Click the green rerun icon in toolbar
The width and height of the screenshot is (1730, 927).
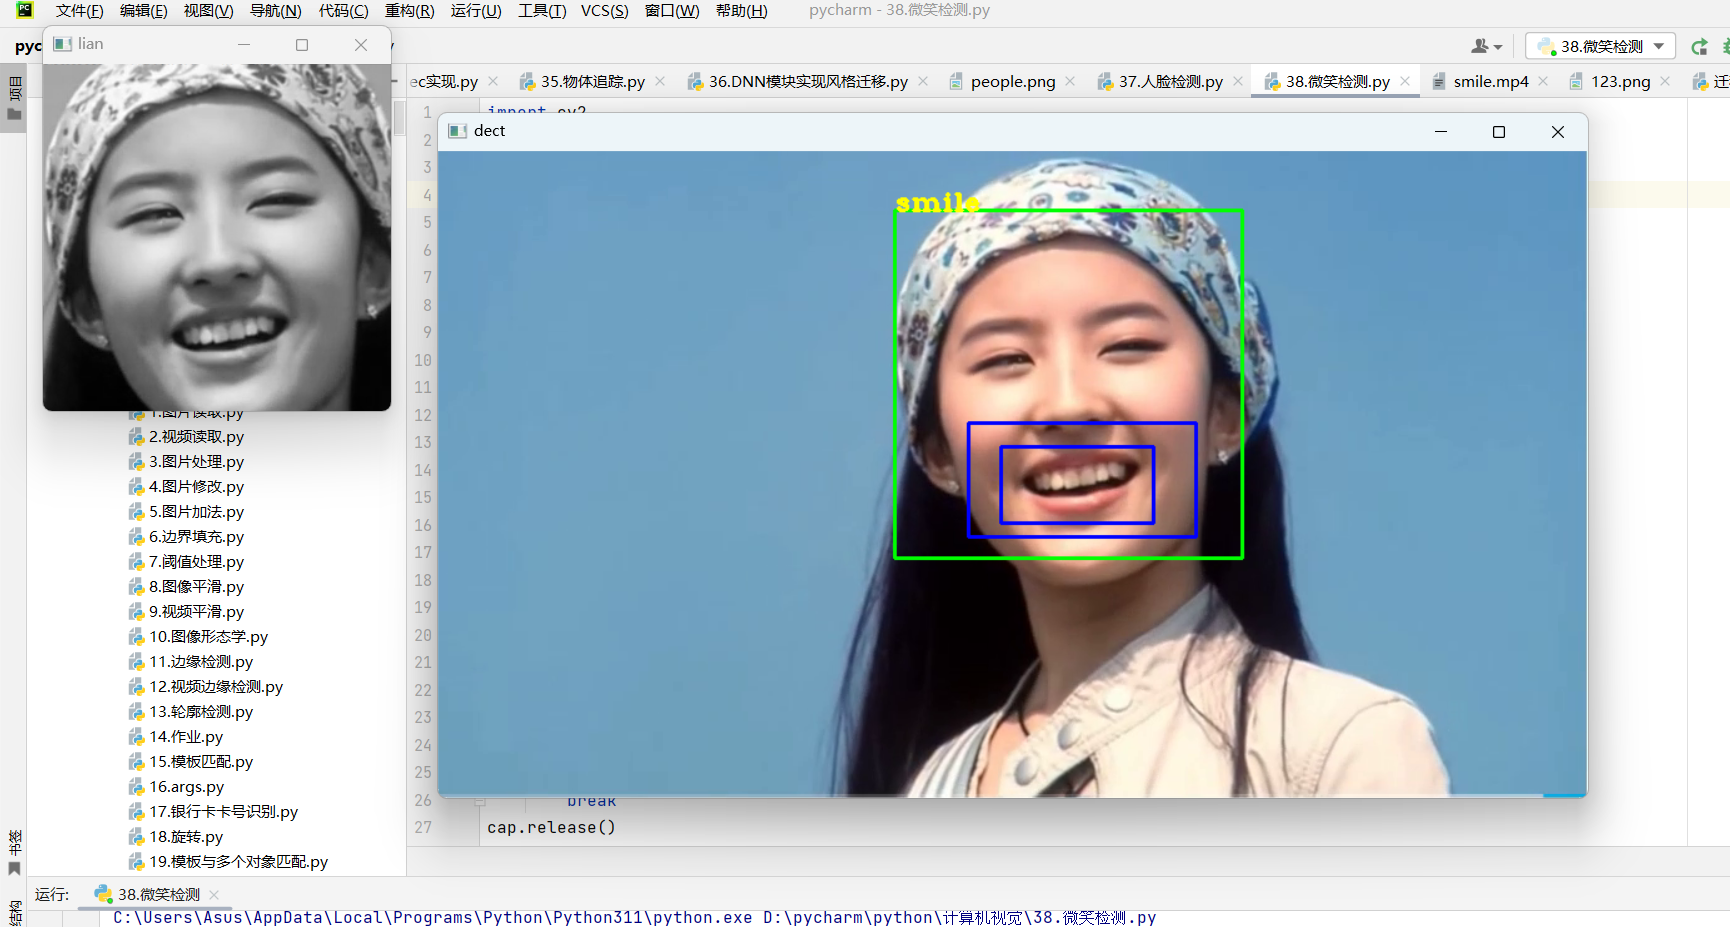coord(1699,46)
